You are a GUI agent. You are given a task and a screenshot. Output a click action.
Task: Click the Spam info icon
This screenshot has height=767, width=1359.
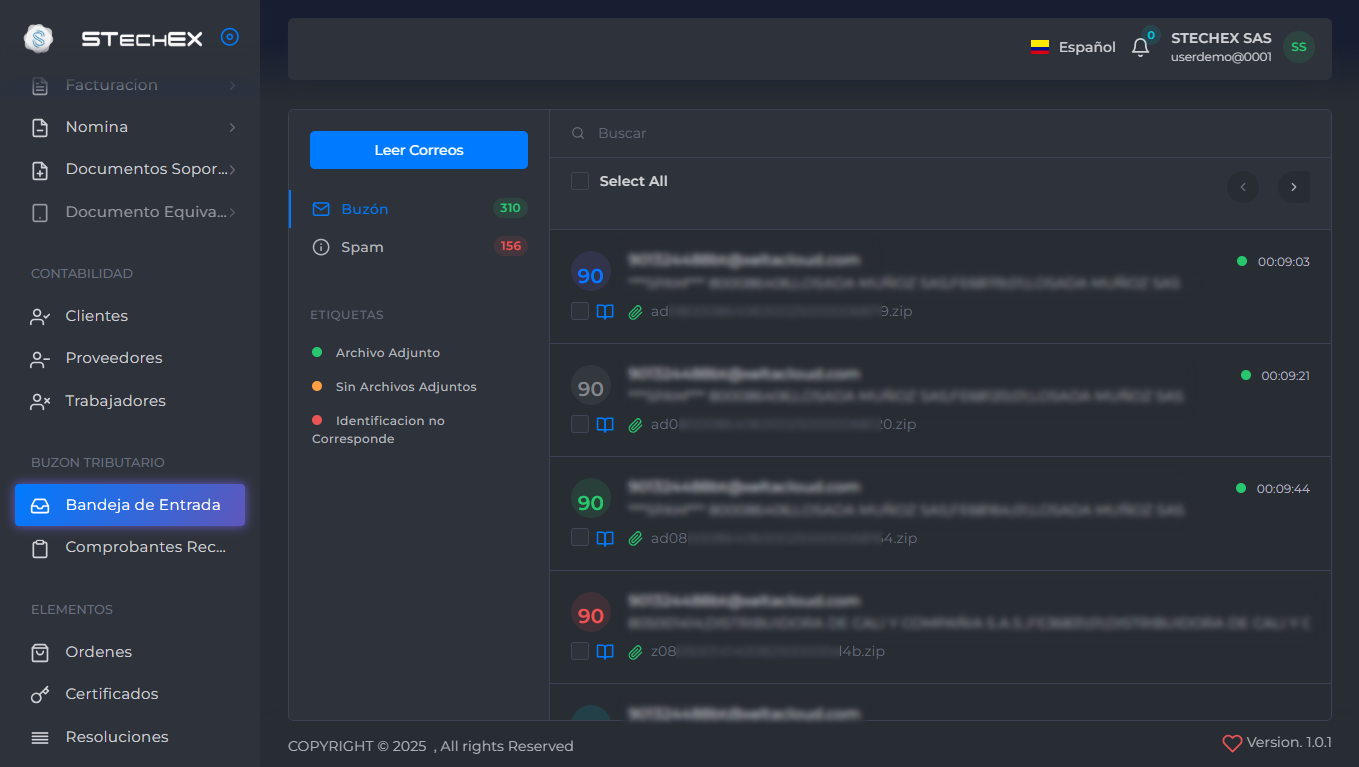click(x=321, y=247)
